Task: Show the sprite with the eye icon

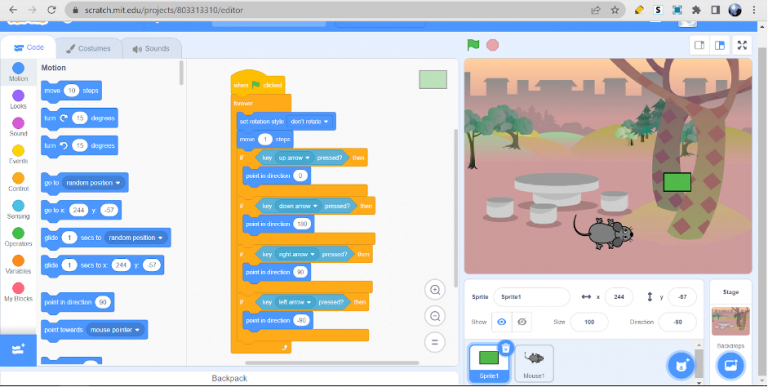Action: tap(502, 322)
